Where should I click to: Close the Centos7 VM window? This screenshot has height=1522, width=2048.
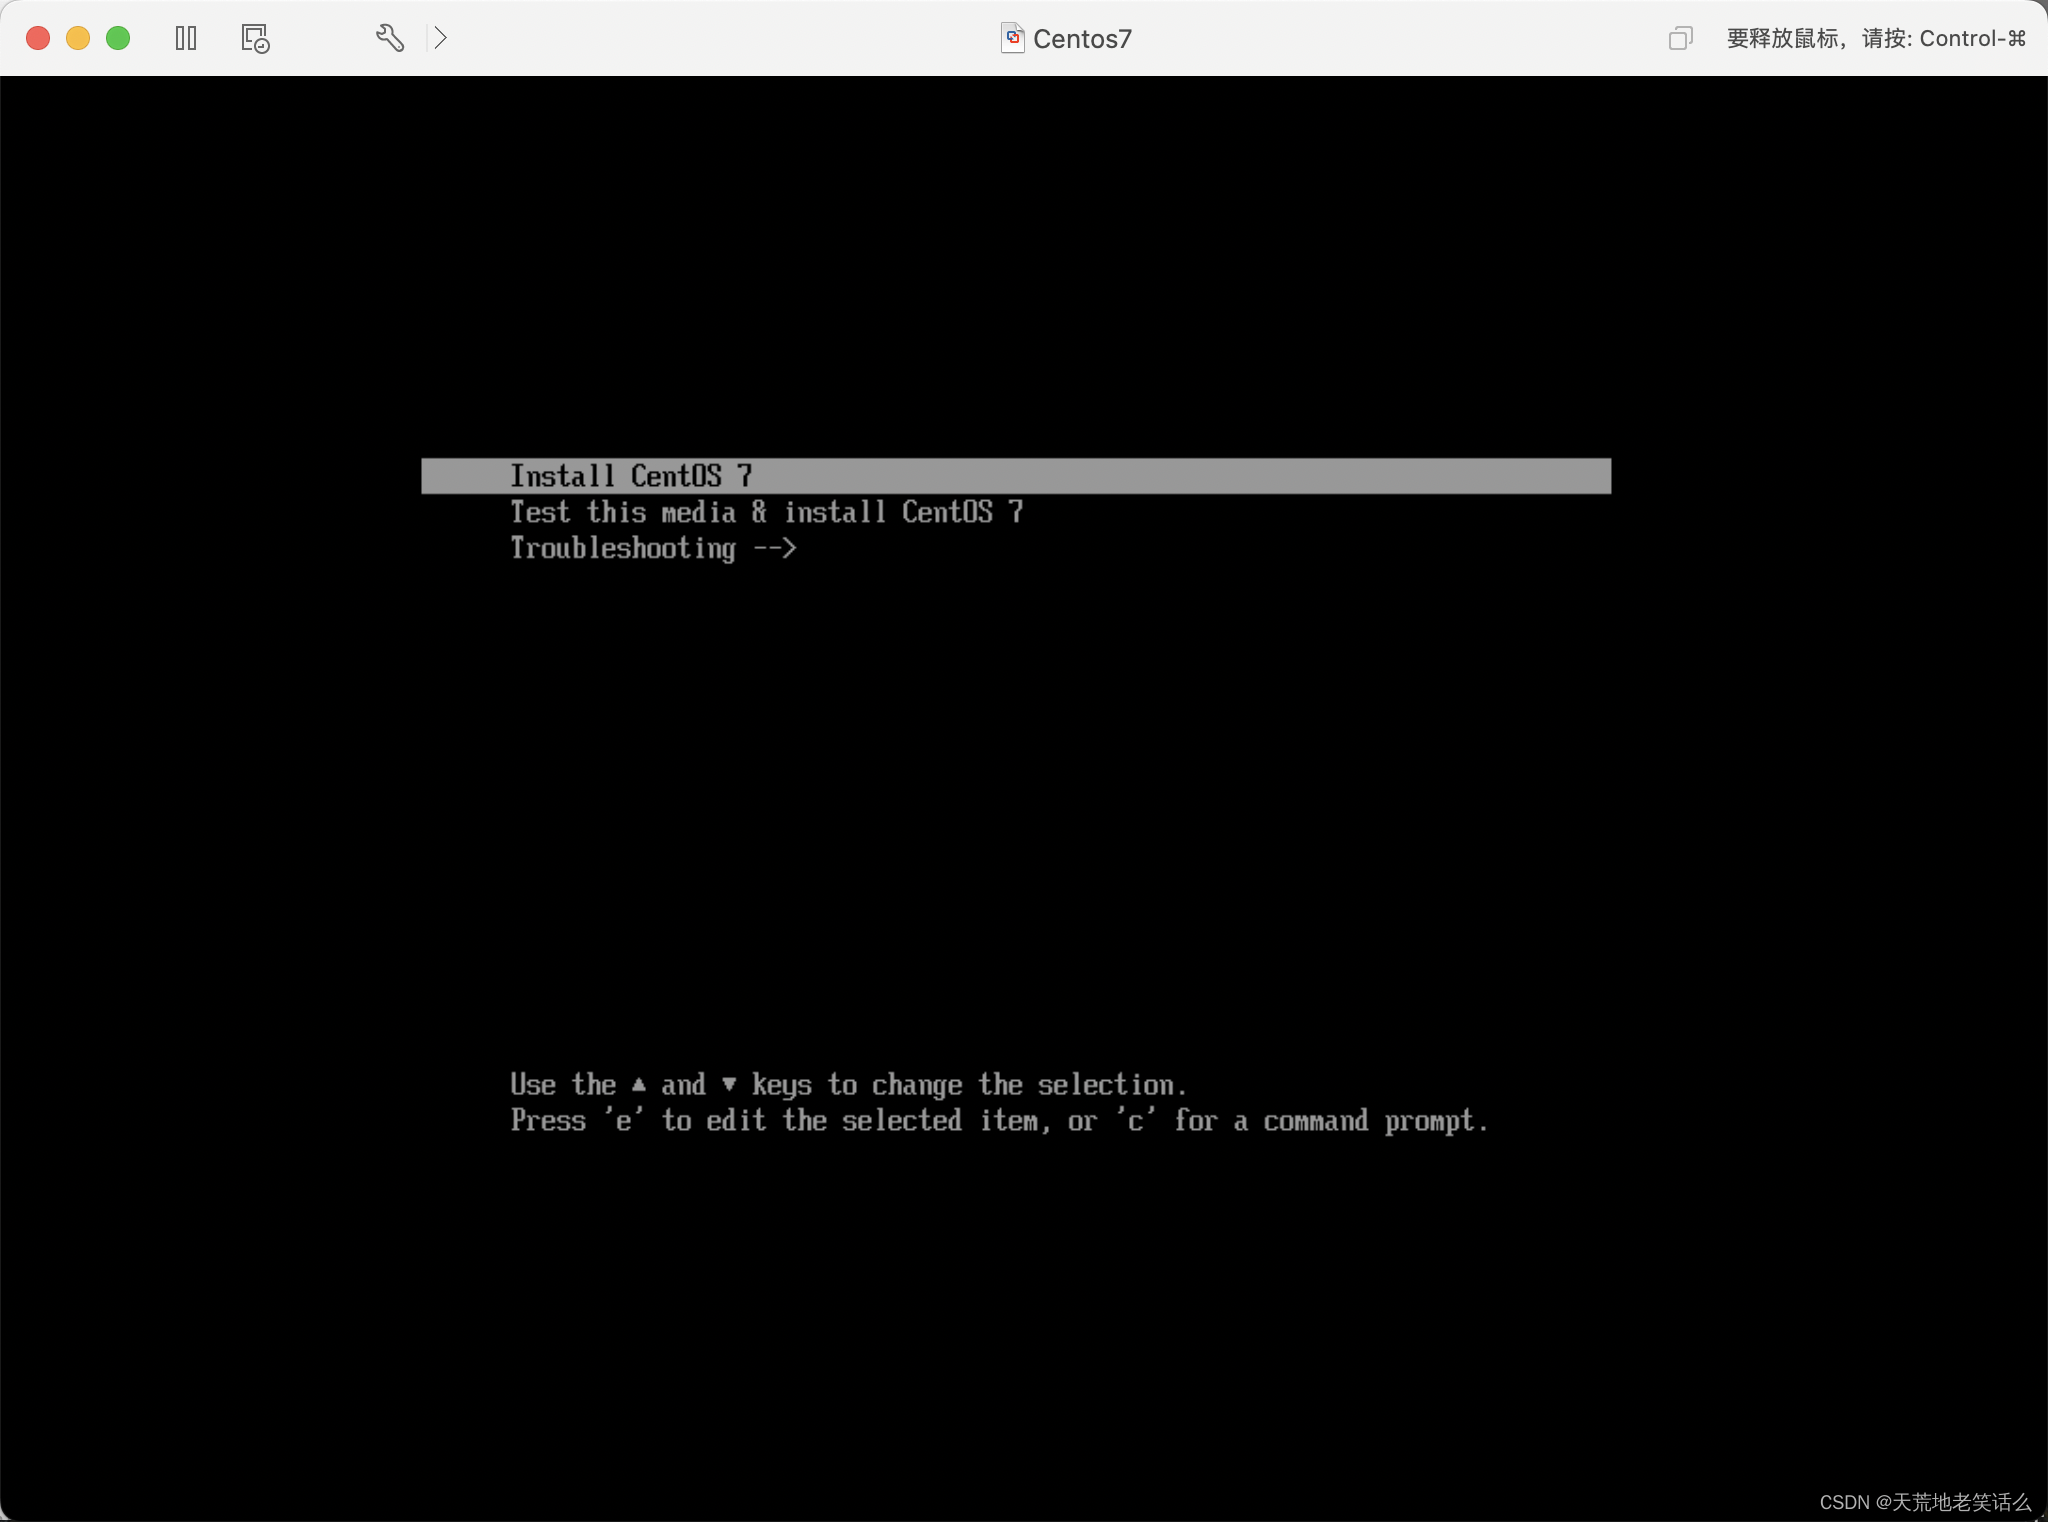tap(38, 38)
